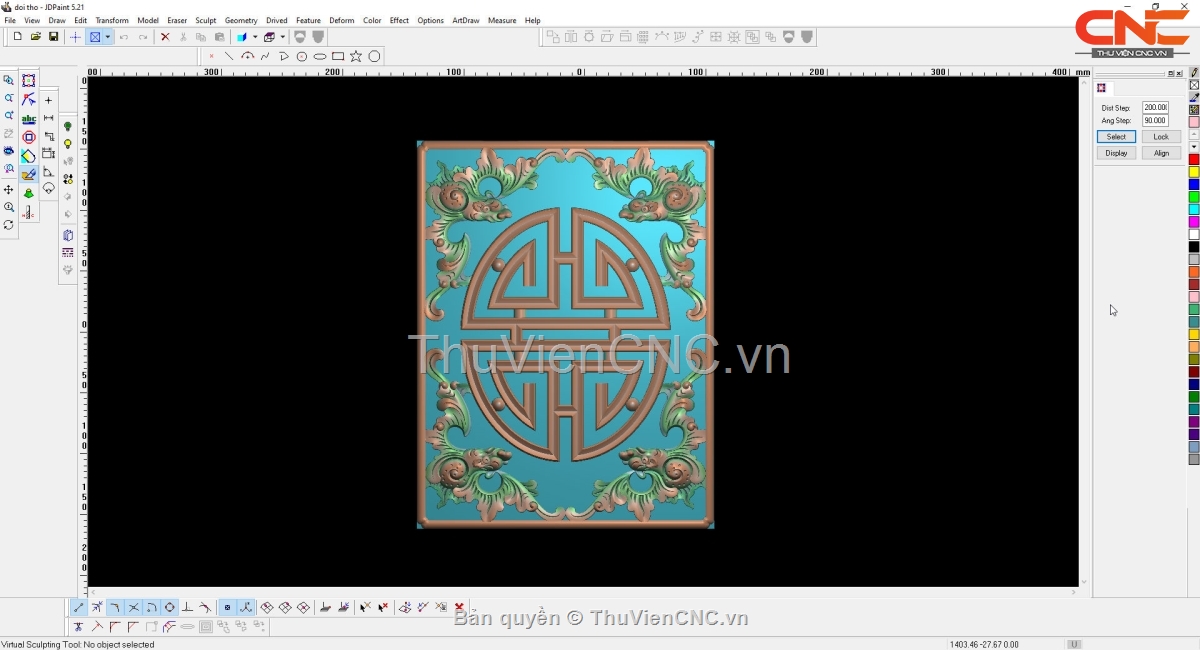This screenshot has width=1200, height=650.
Task: Click the Dist Step input field
Action: pyautogui.click(x=1155, y=108)
